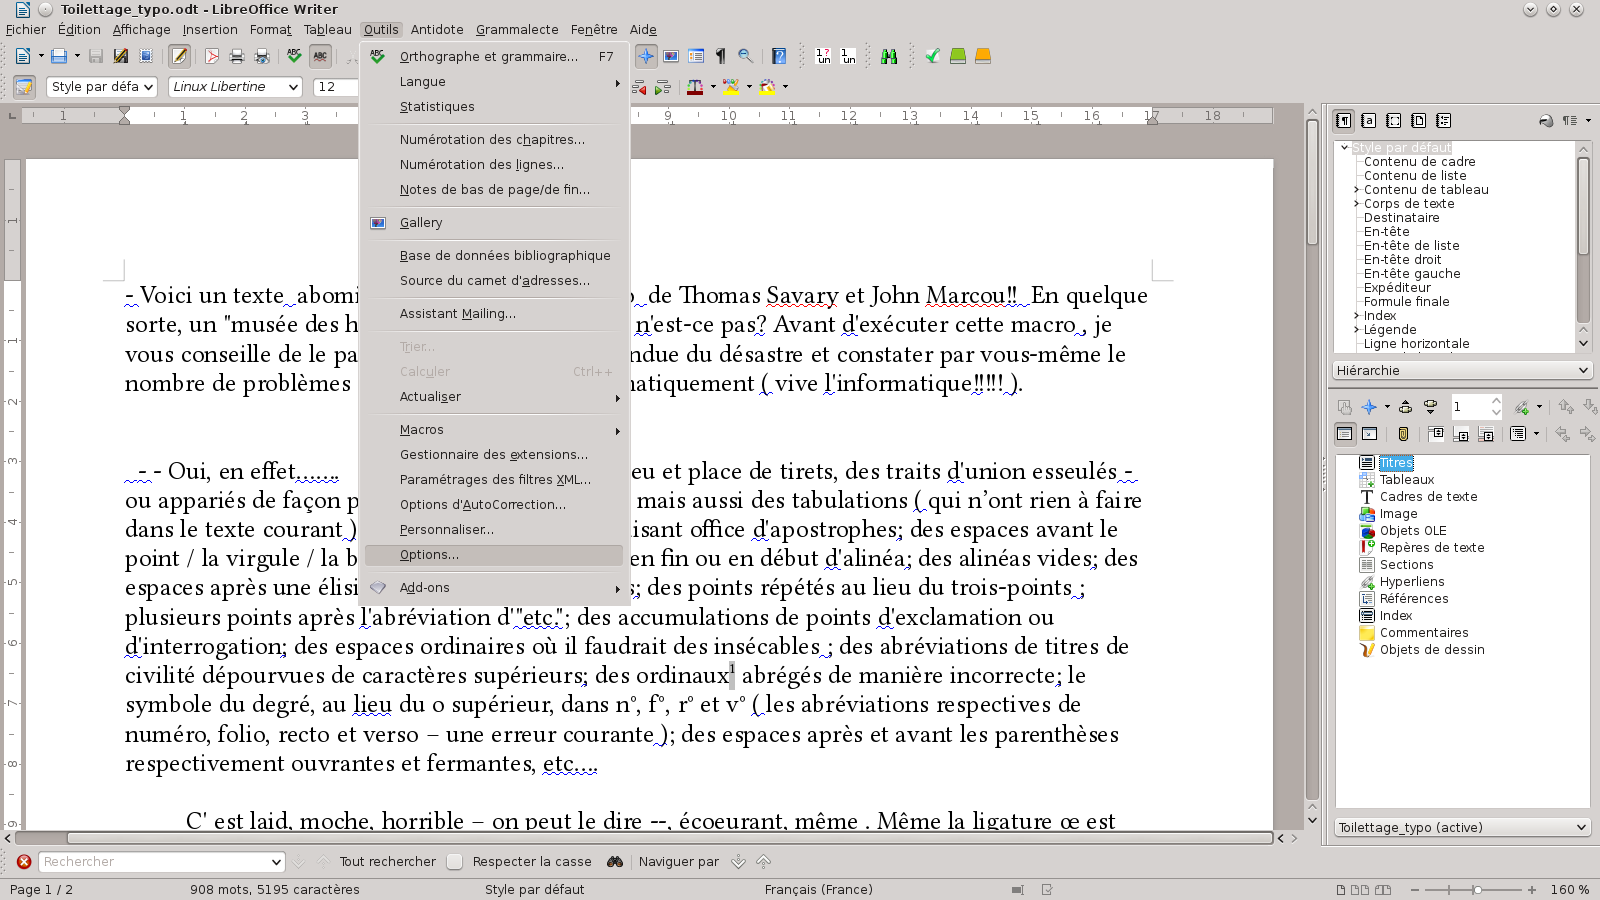This screenshot has width=1600, height=900.
Task: Open Gallery icon in toolbar
Action: [671, 56]
